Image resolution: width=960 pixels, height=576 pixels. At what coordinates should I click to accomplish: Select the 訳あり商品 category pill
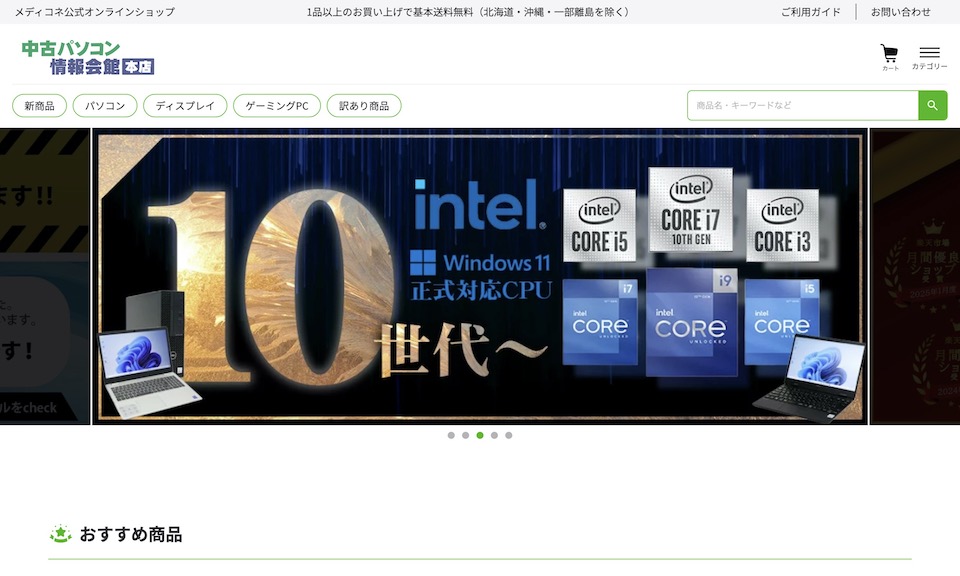pyautogui.click(x=364, y=106)
